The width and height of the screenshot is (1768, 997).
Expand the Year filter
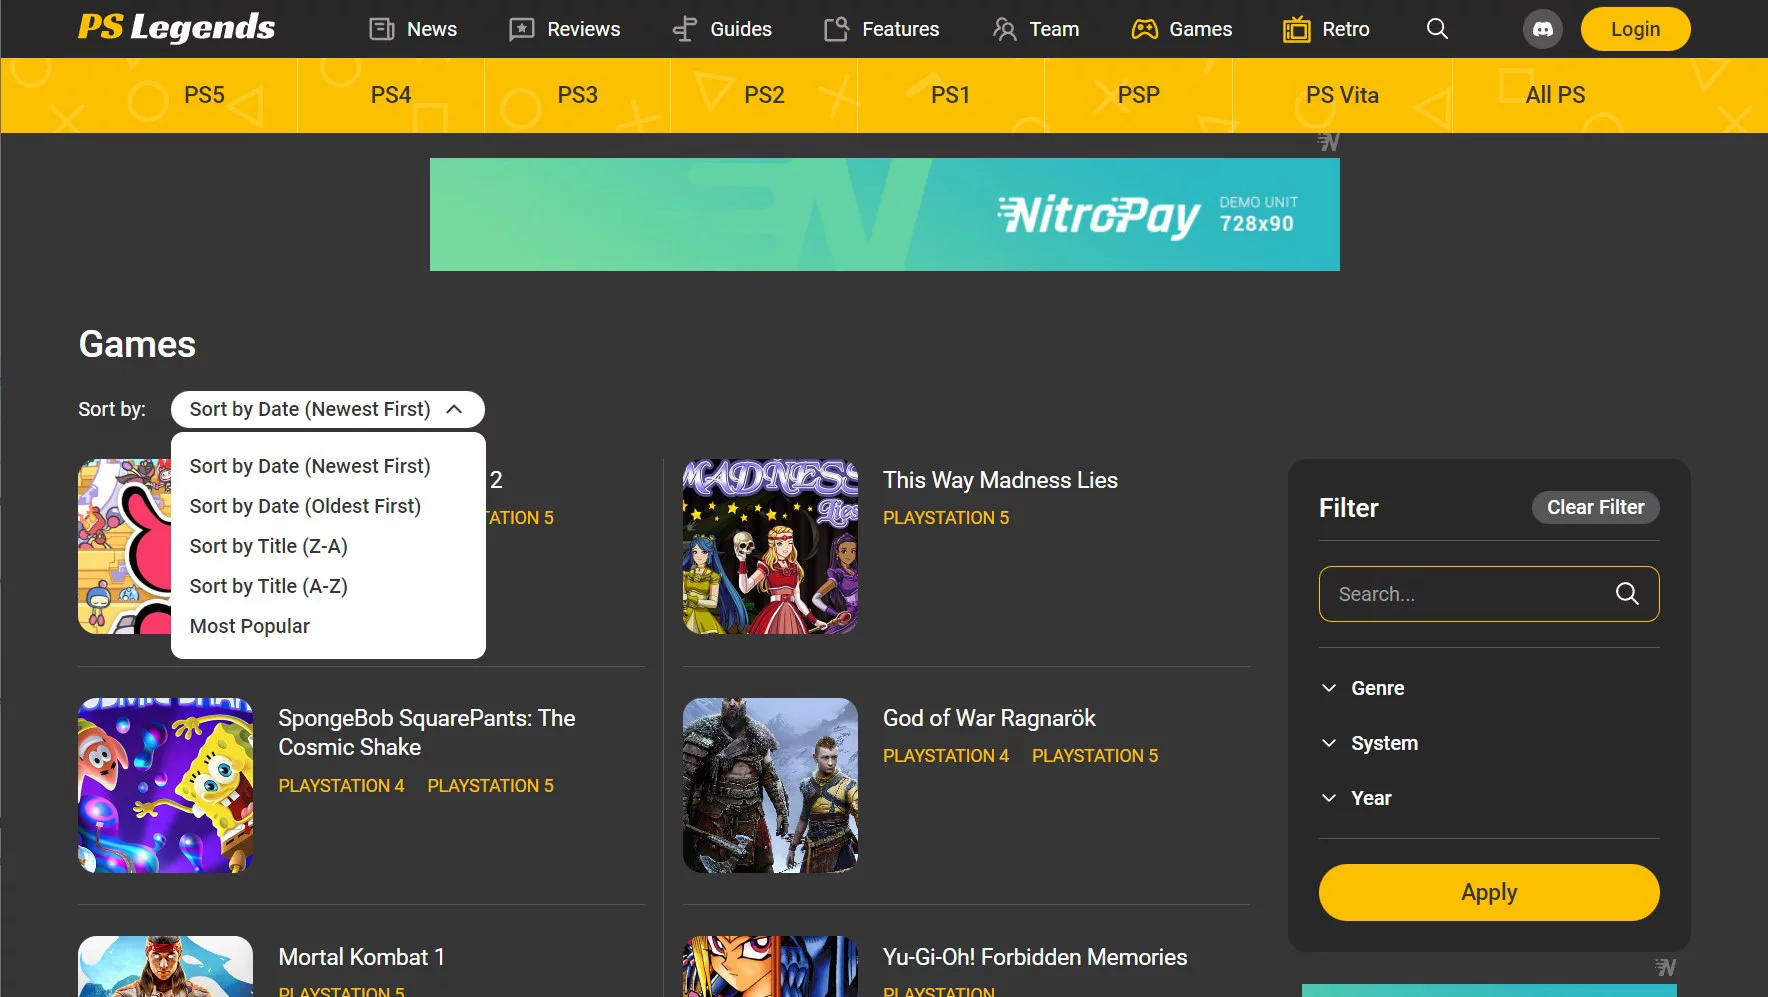1356,798
